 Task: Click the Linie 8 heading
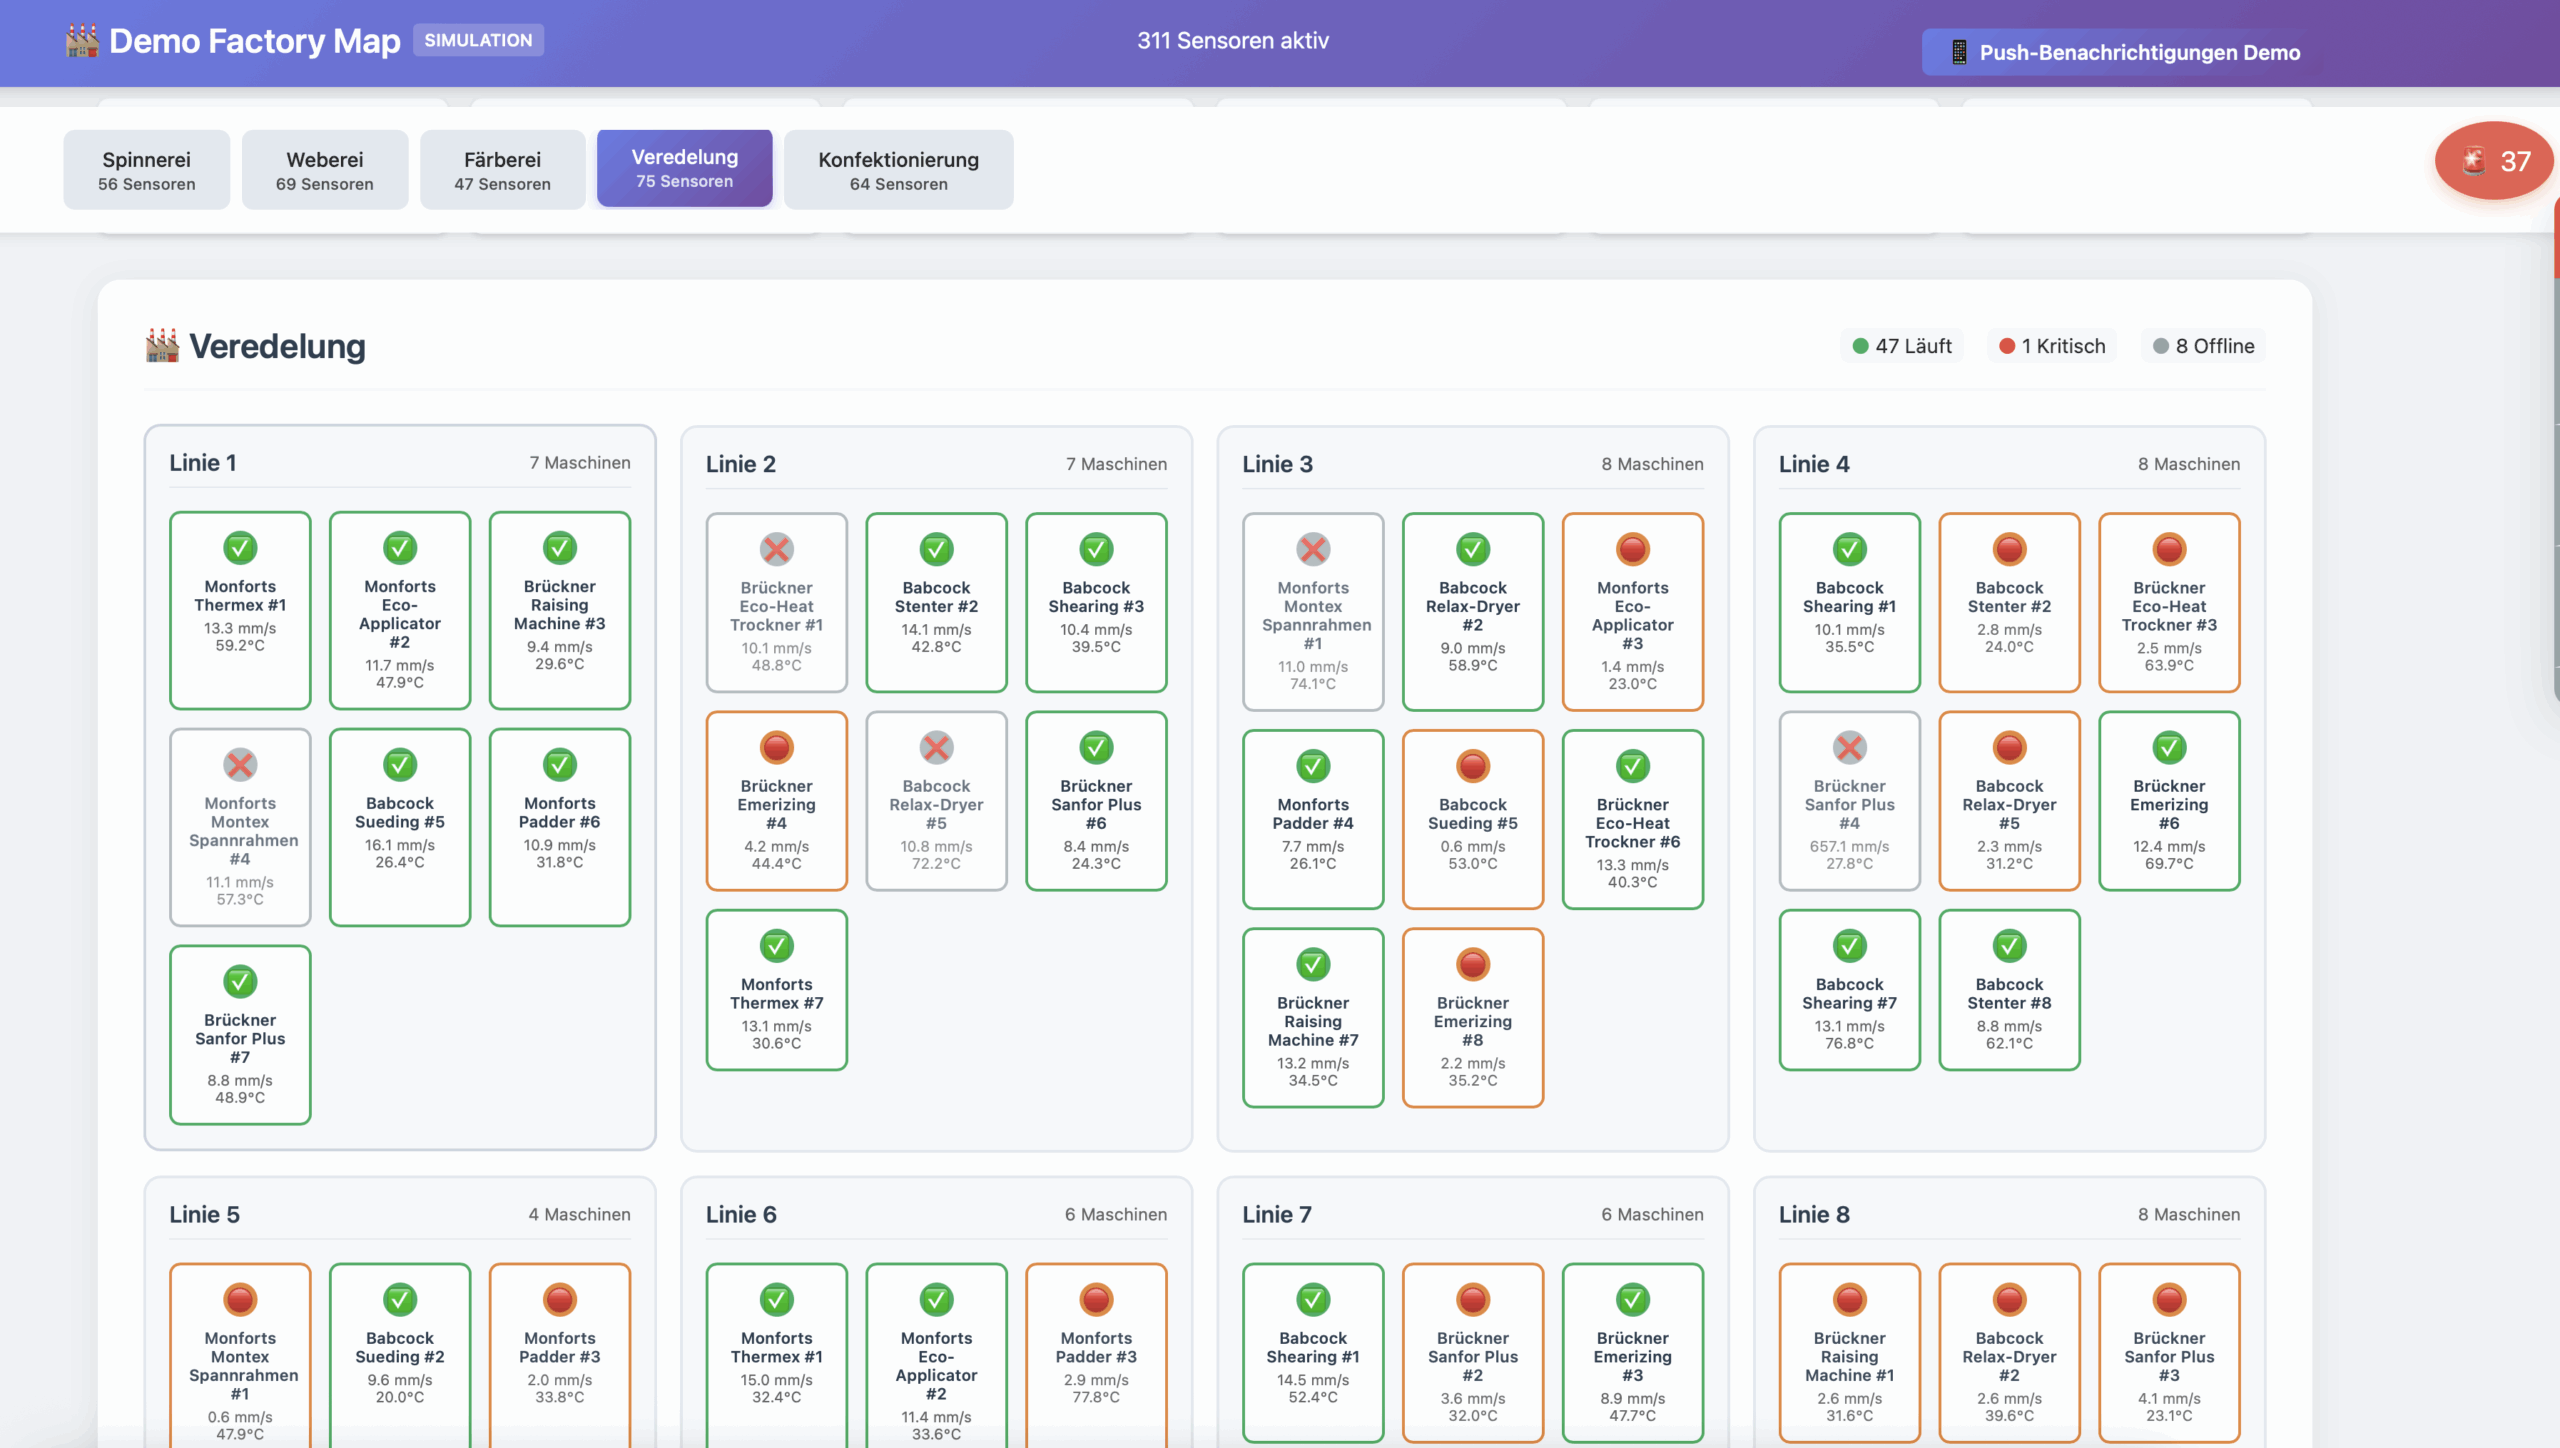(x=1814, y=1214)
